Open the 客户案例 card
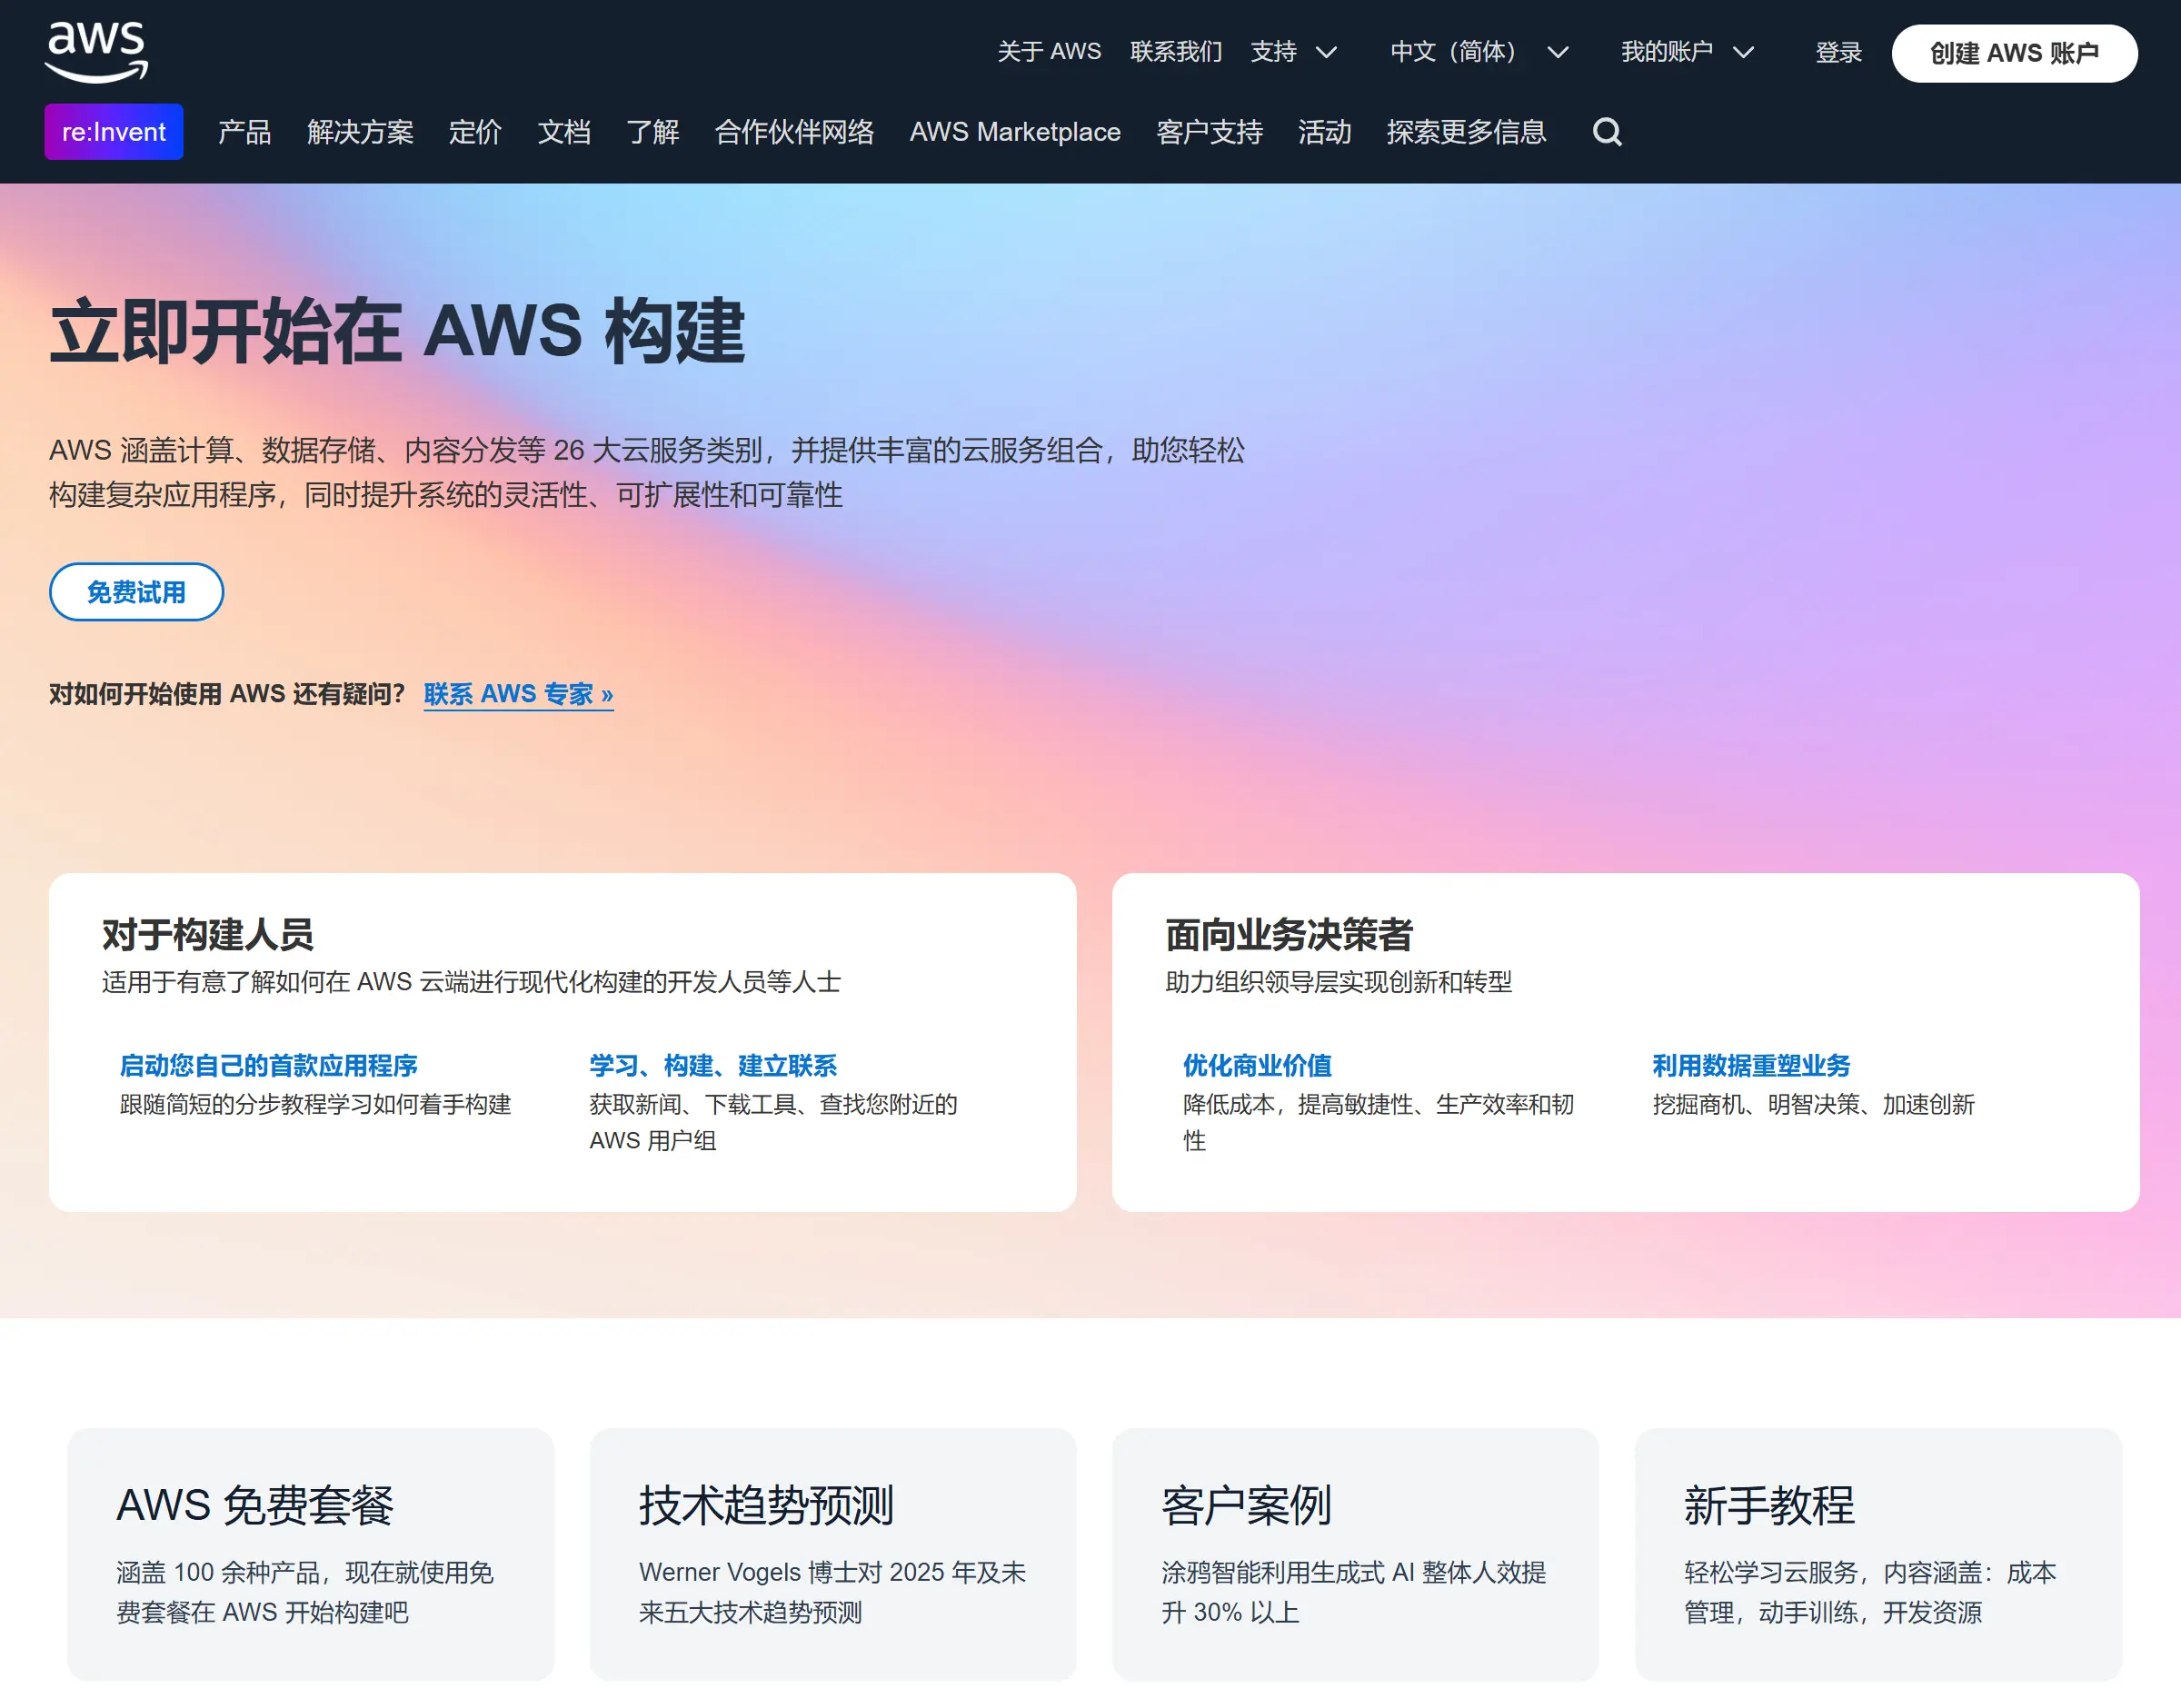Screen dimensions: 2181x1708 (x=1354, y=1553)
